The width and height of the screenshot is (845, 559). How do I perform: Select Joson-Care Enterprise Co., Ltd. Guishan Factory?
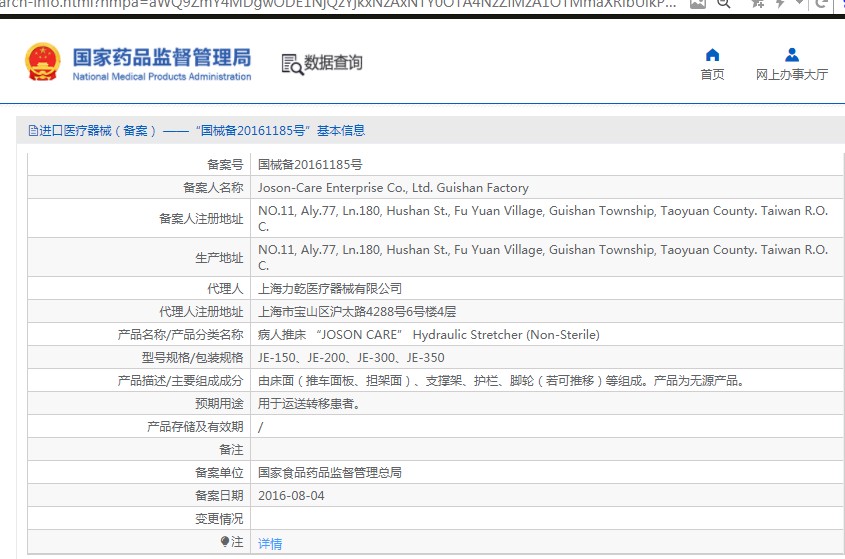click(393, 188)
